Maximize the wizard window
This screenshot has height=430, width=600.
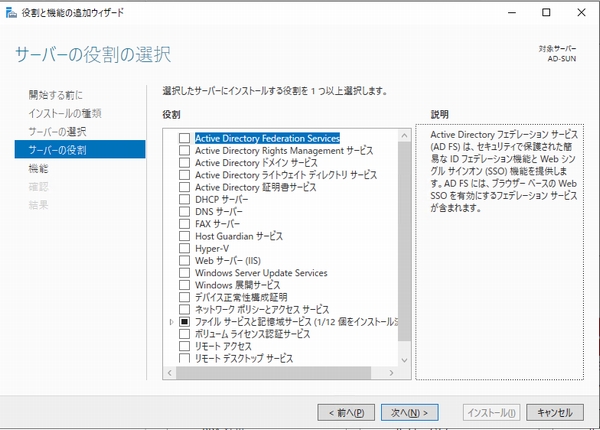pos(546,12)
